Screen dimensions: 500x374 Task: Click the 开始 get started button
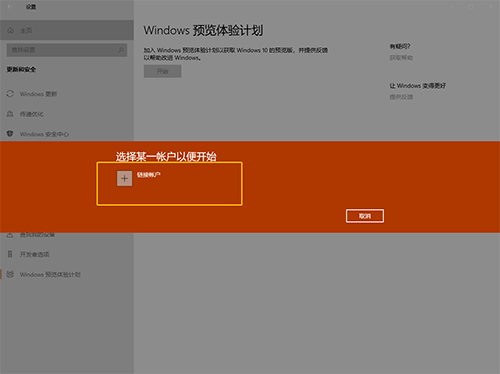(163, 71)
